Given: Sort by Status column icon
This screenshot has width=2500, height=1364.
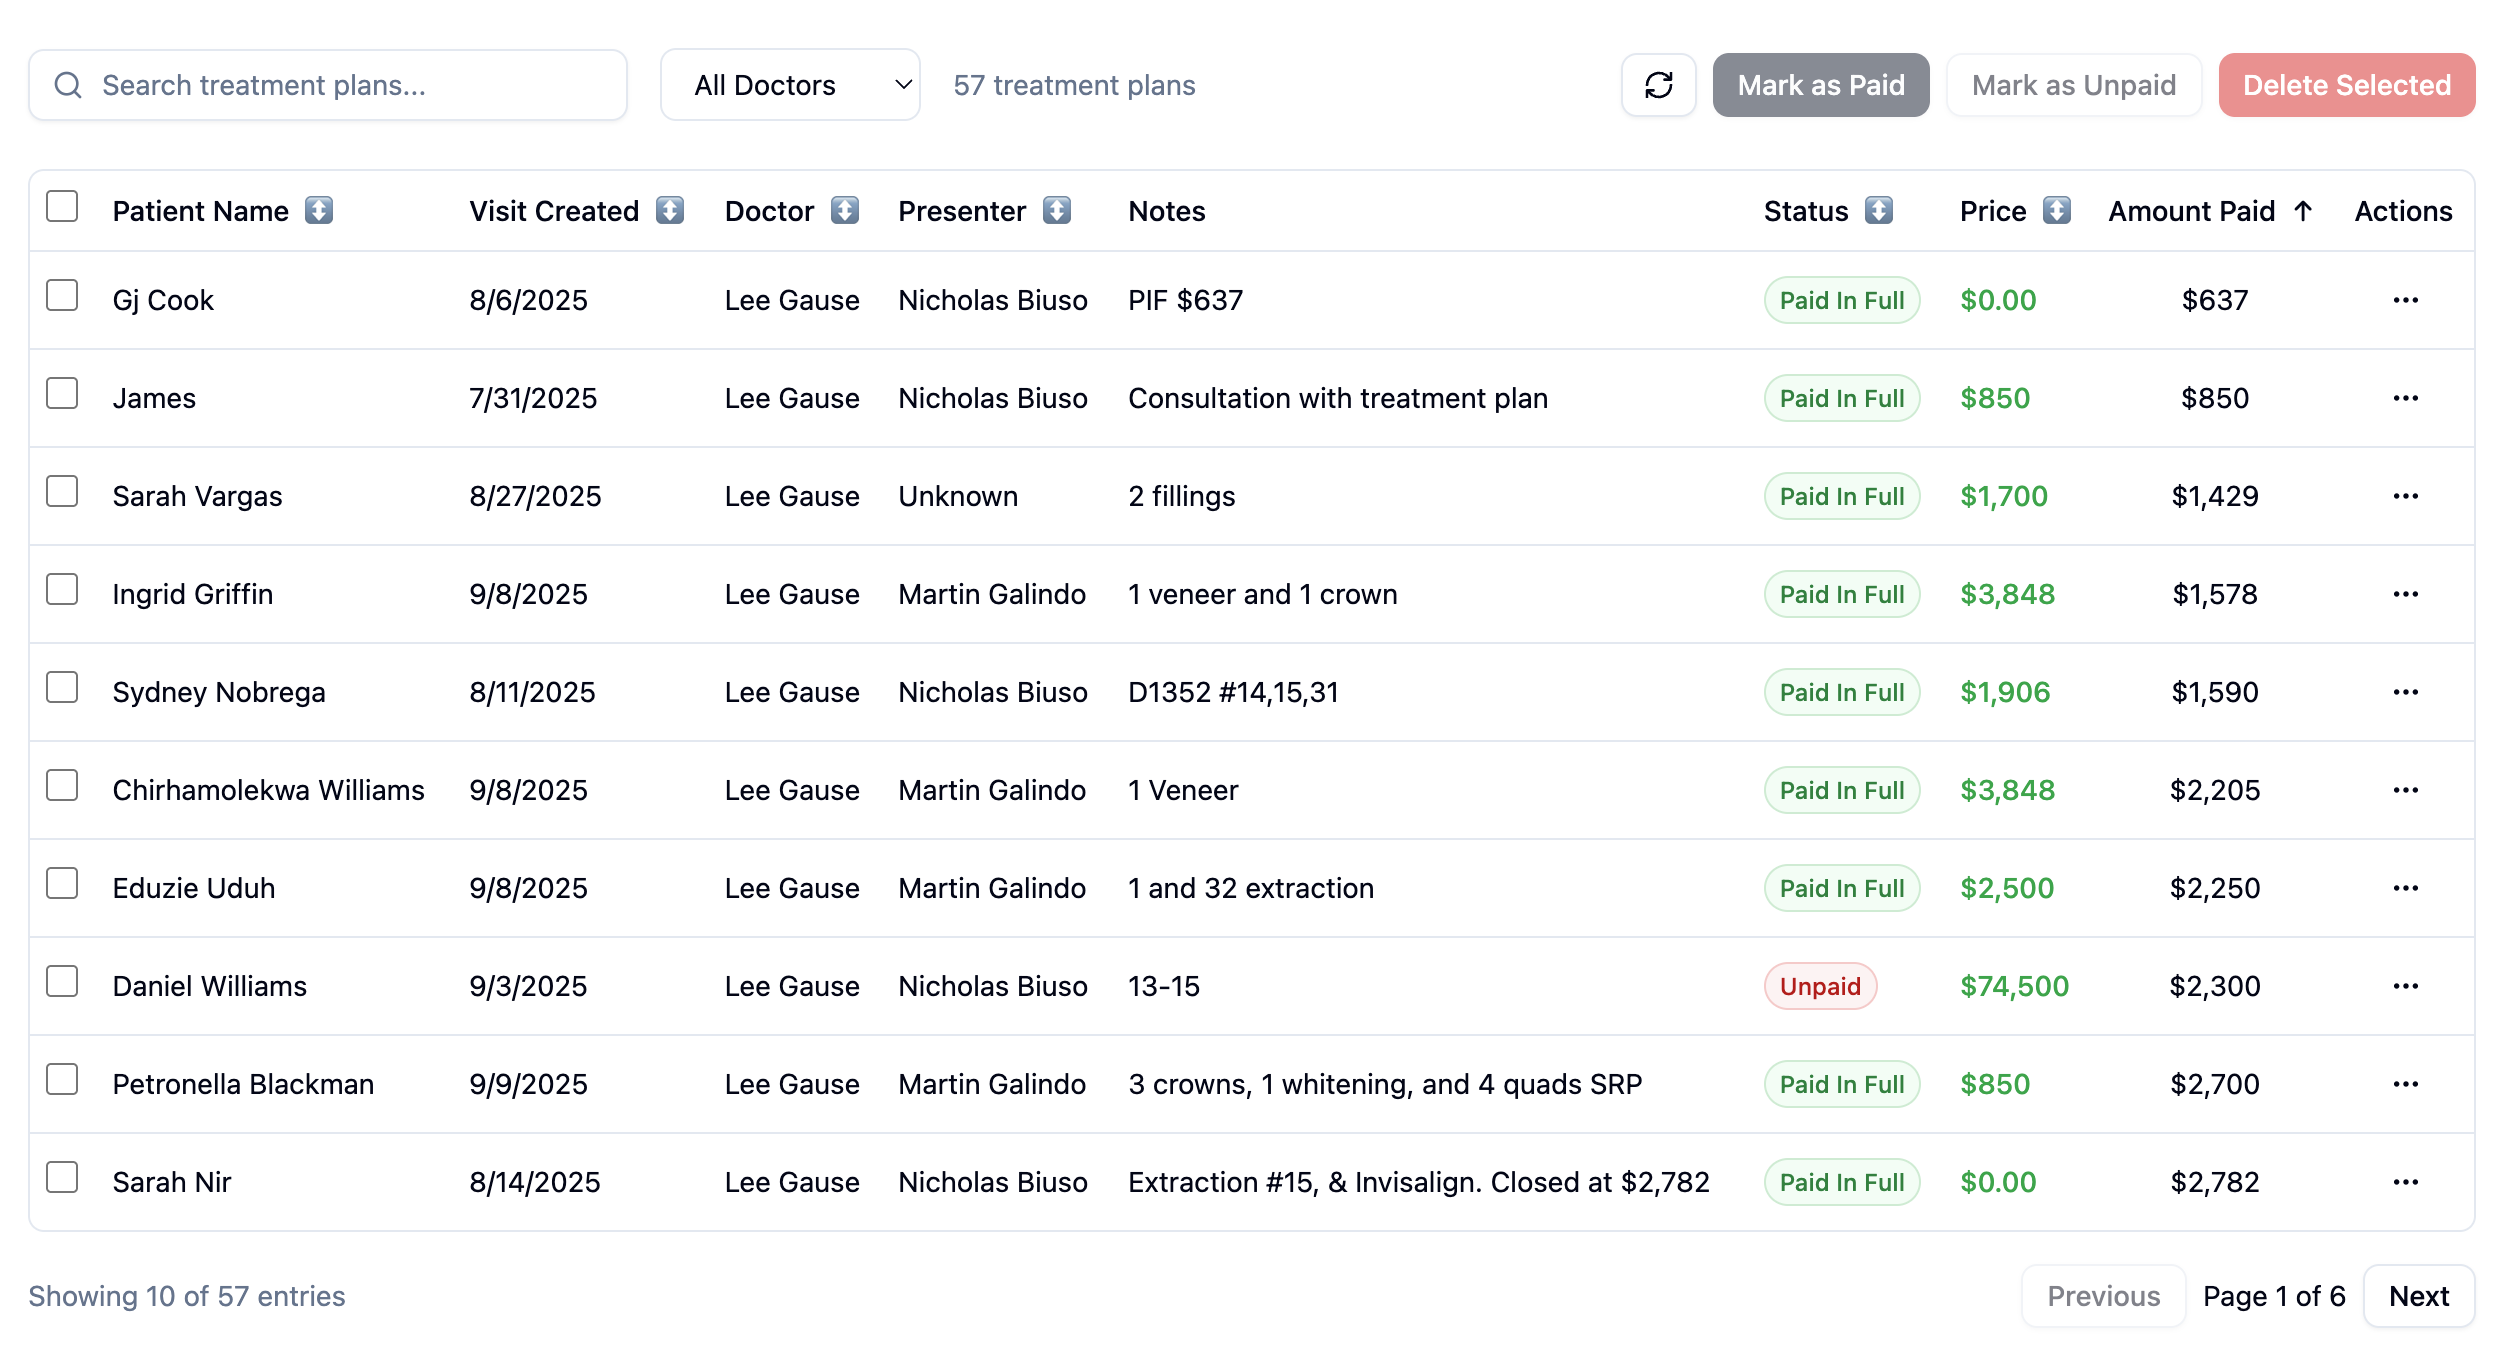Looking at the screenshot, I should (1879, 211).
